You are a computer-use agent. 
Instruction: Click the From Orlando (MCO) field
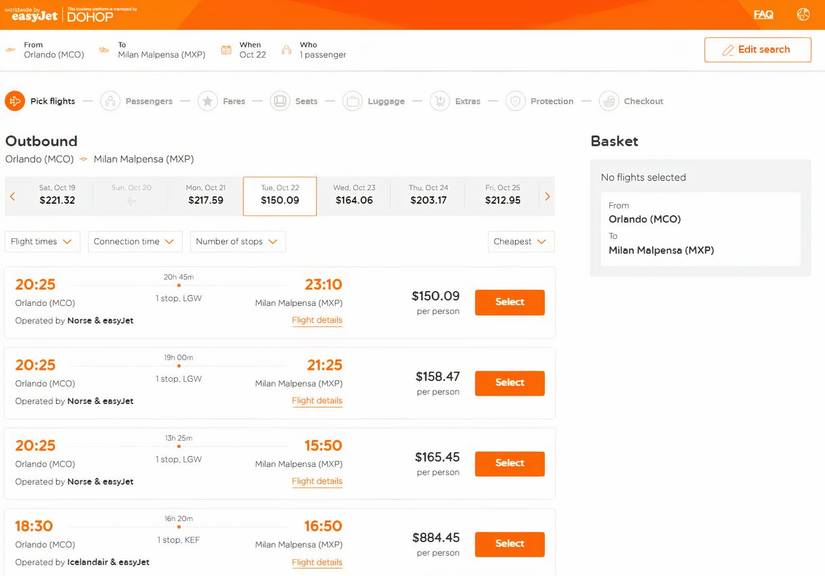pos(54,50)
